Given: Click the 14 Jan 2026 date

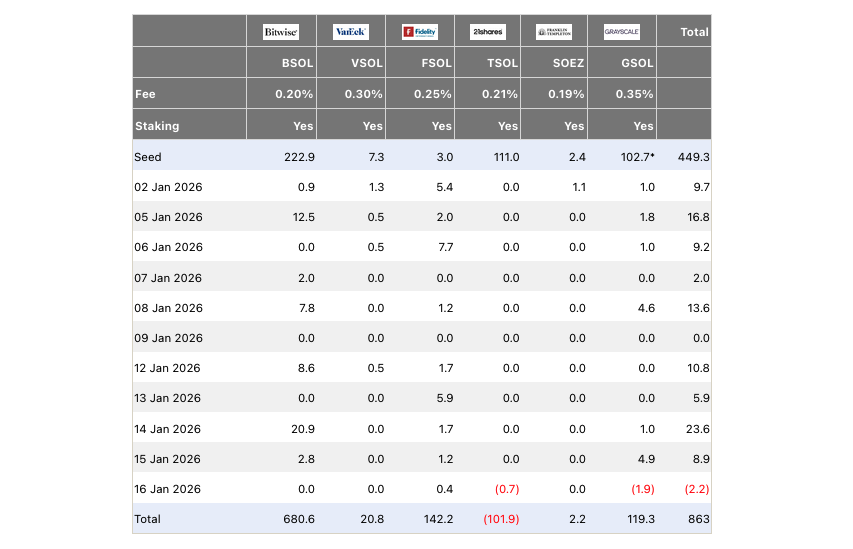Looking at the screenshot, I should pos(168,429).
